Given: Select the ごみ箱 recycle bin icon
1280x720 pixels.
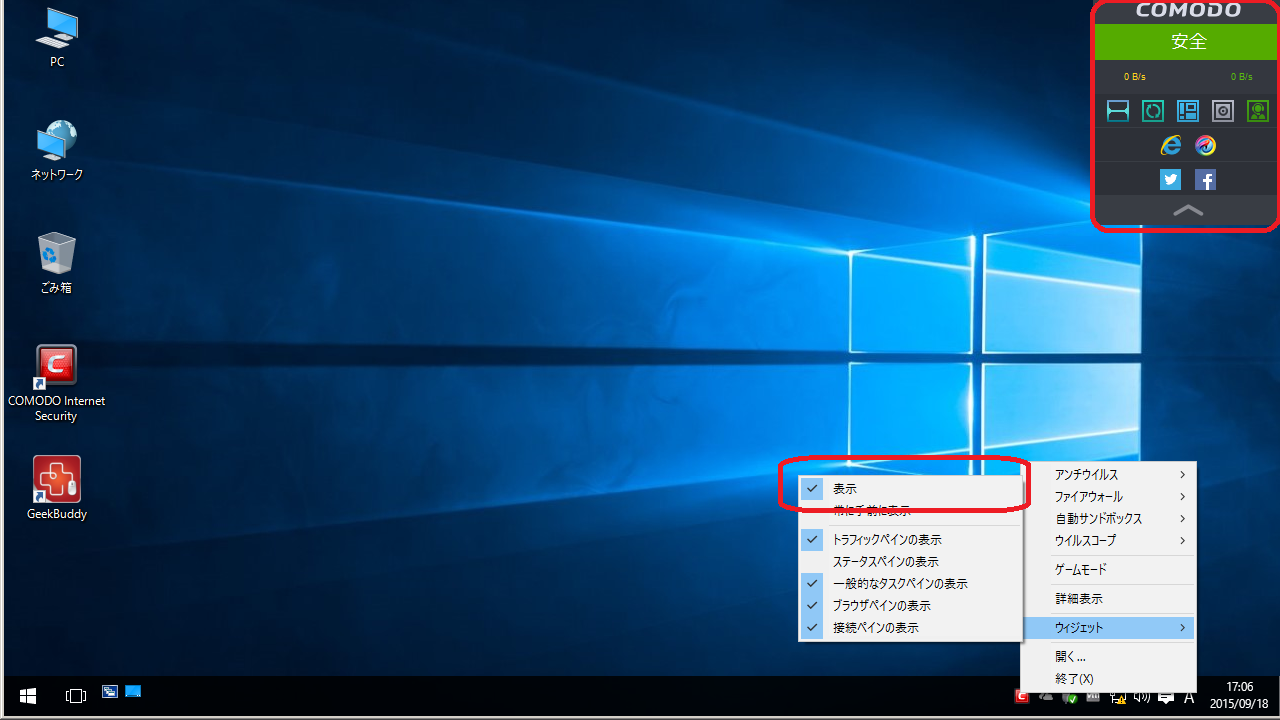Looking at the screenshot, I should coord(57,263).
